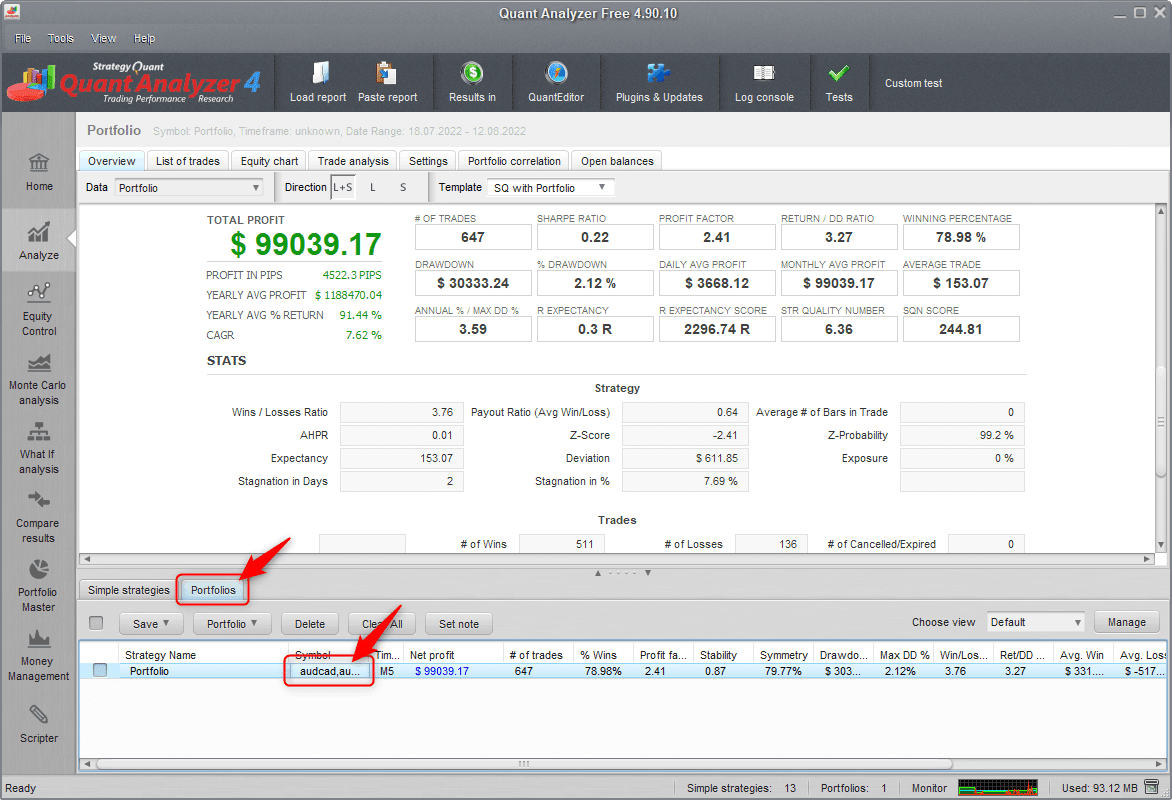
Task: Click the Set note button
Action: pos(459,624)
